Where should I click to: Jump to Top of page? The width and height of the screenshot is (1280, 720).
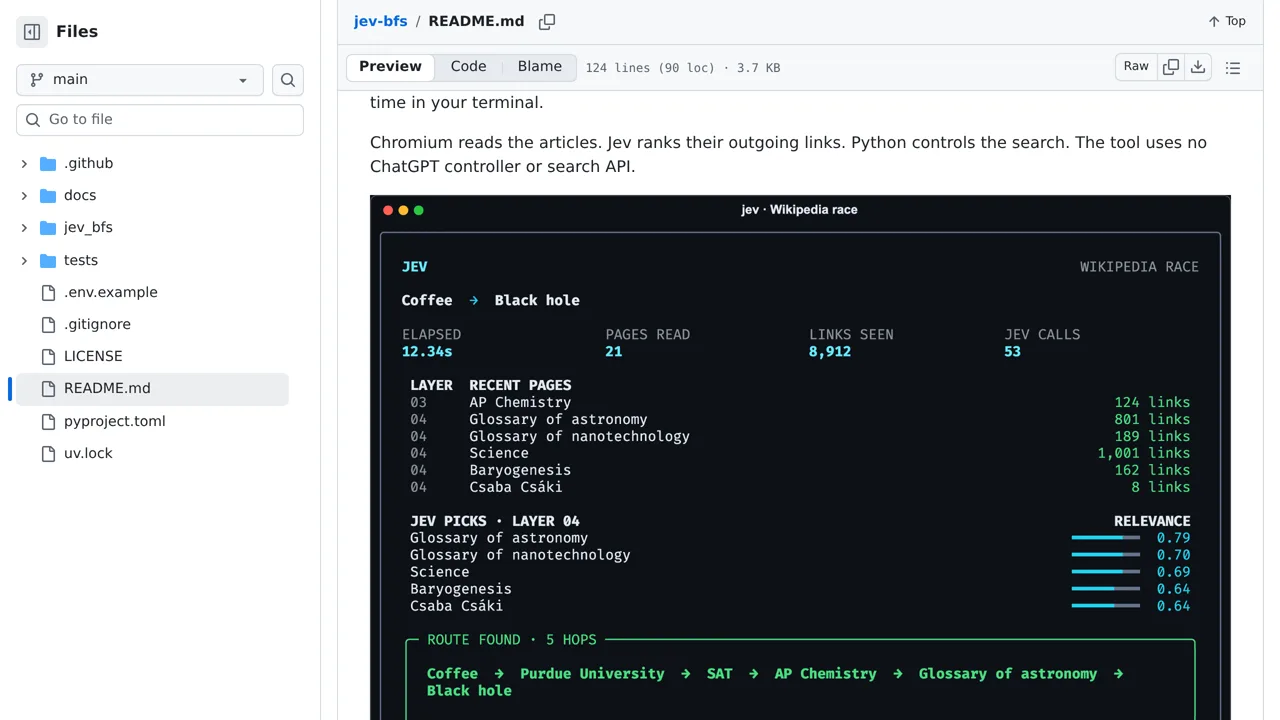point(1227,21)
